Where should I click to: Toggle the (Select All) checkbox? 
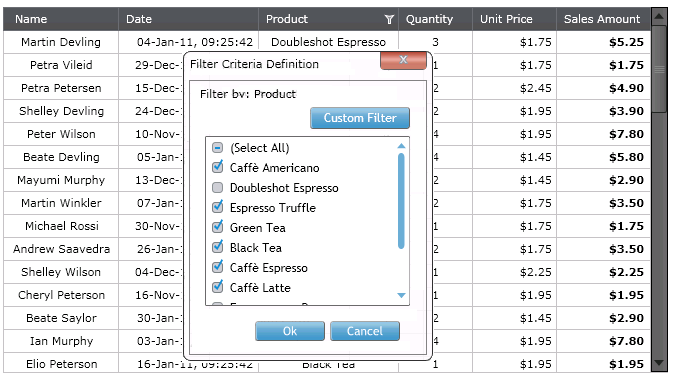tap(218, 148)
